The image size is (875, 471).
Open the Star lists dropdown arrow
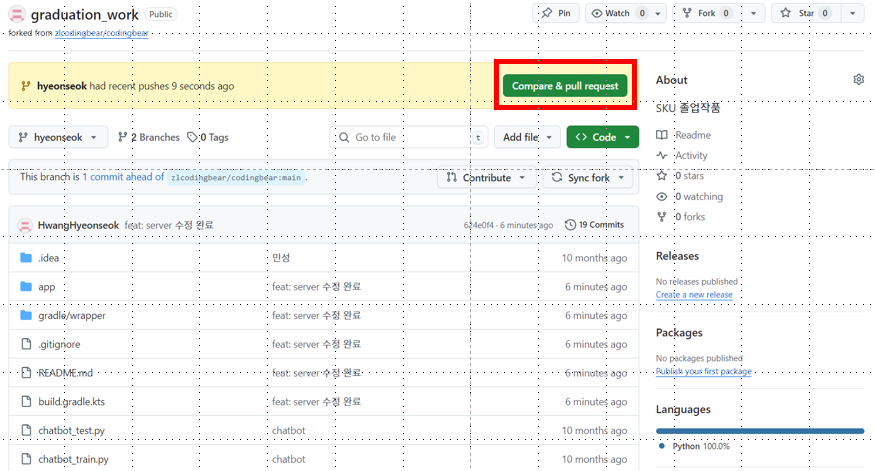[853, 13]
